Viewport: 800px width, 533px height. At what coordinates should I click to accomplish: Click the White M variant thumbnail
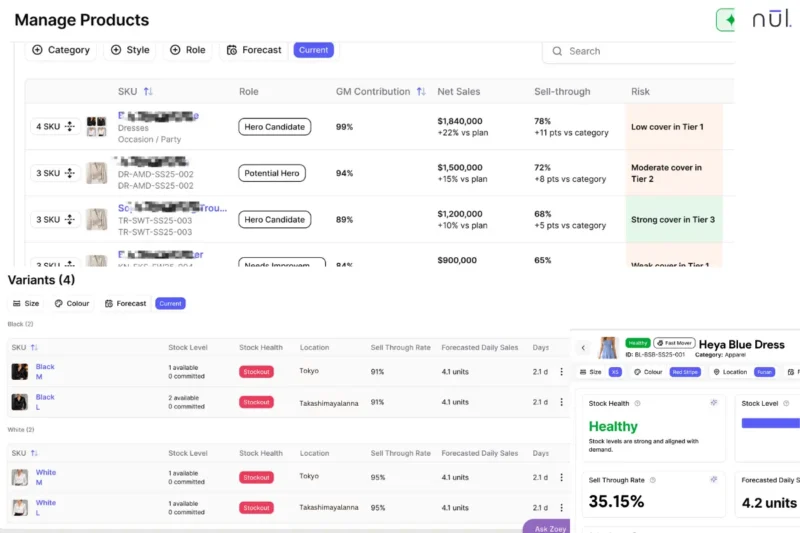click(x=20, y=477)
